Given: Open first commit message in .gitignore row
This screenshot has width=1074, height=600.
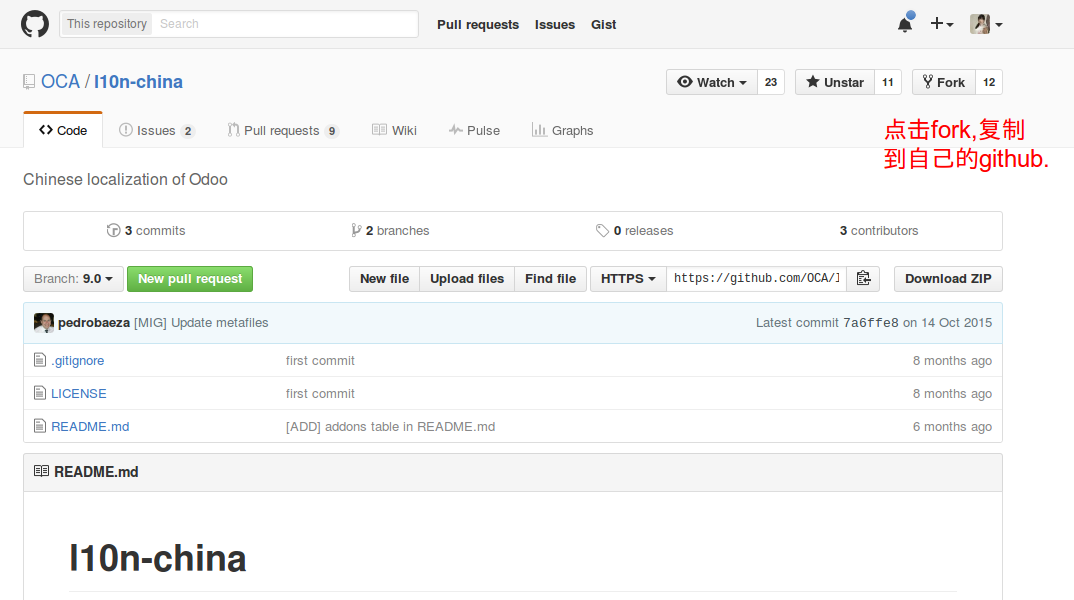Looking at the screenshot, I should 320,360.
